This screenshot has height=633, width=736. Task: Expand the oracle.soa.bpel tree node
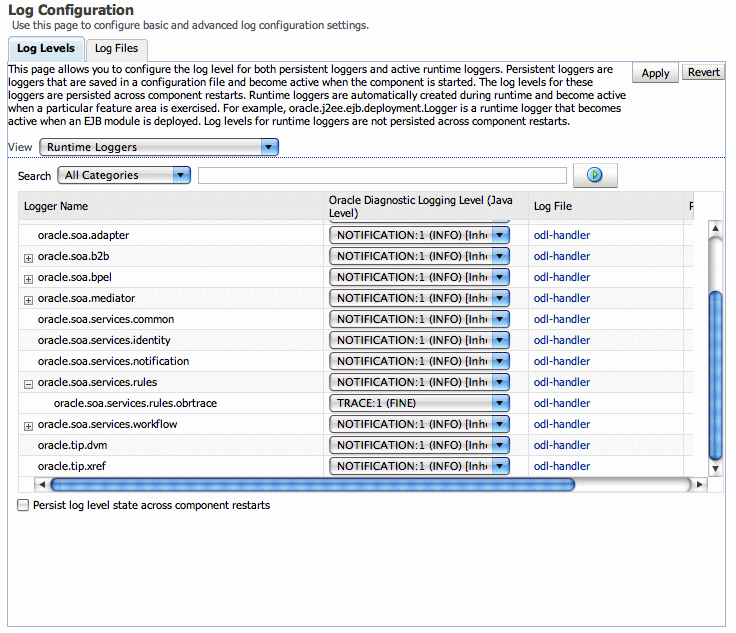pos(29,279)
